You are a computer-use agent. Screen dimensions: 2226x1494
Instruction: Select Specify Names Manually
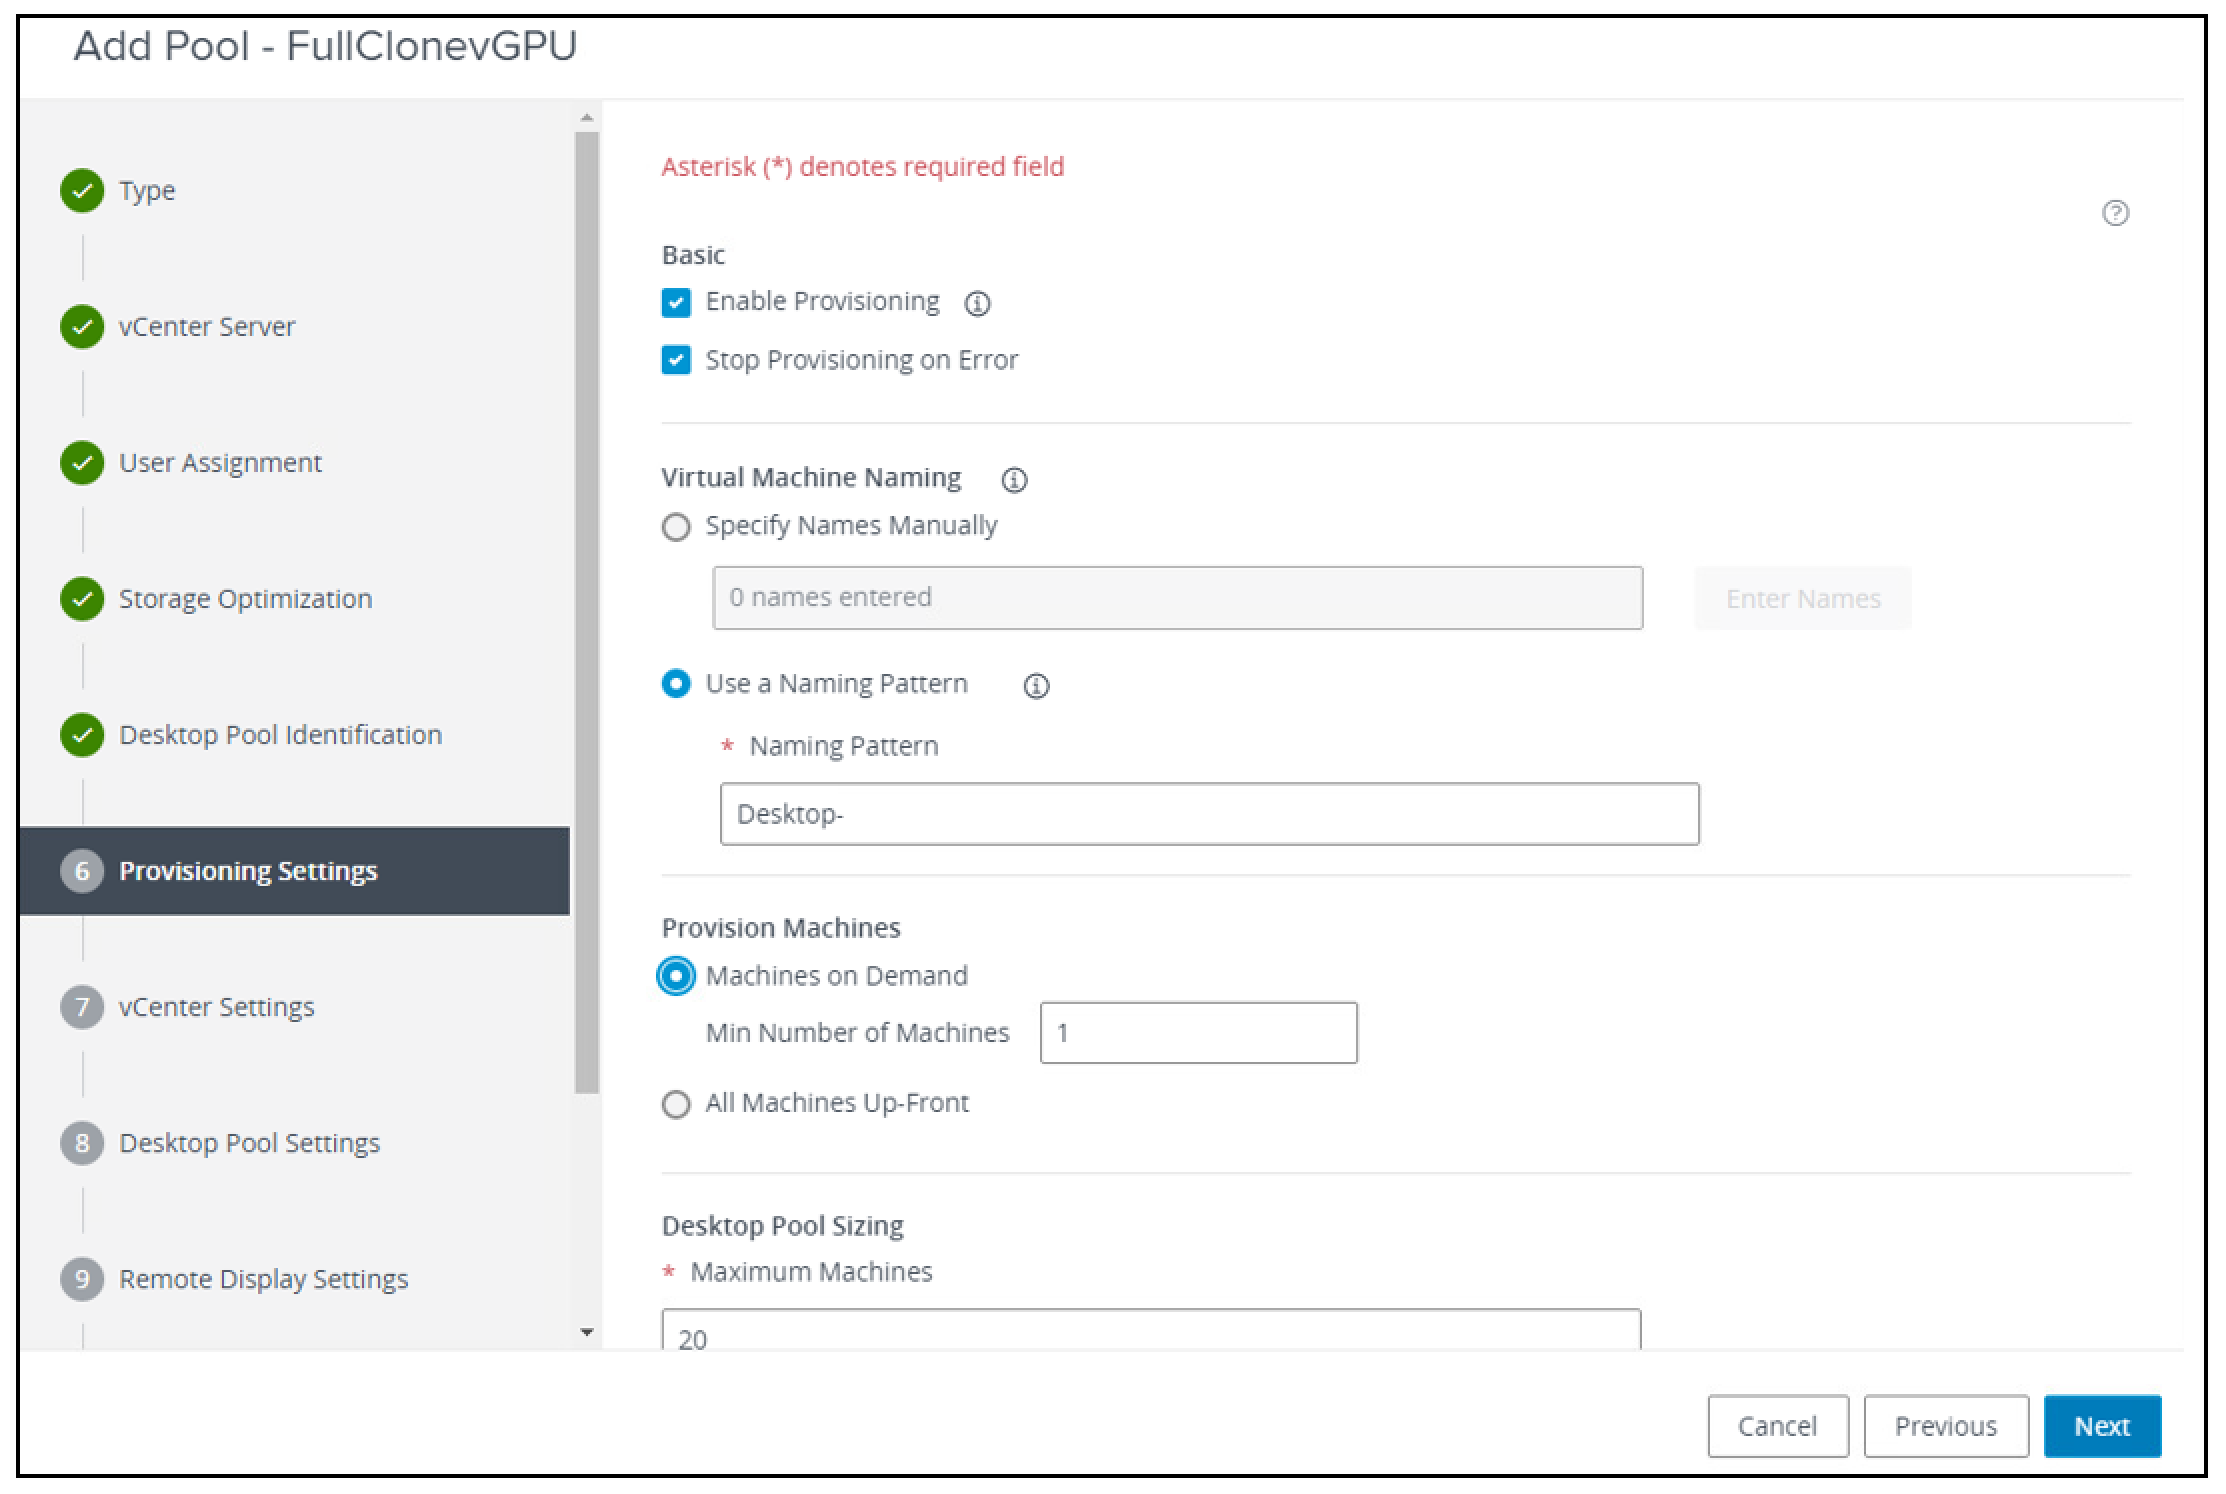[676, 526]
